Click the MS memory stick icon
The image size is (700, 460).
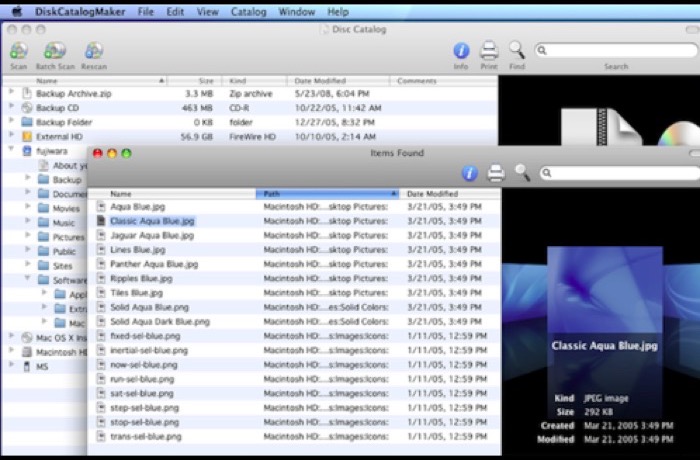(x=27, y=366)
